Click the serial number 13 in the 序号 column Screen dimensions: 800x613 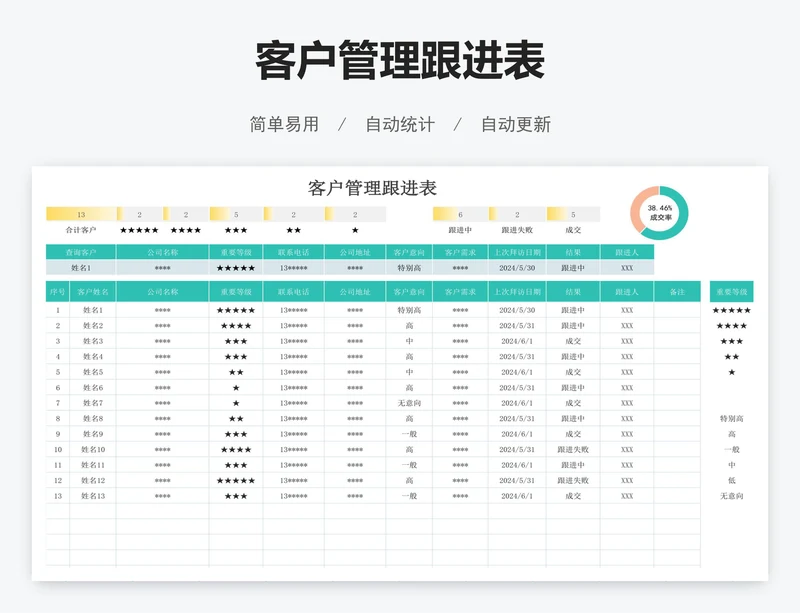(x=58, y=496)
